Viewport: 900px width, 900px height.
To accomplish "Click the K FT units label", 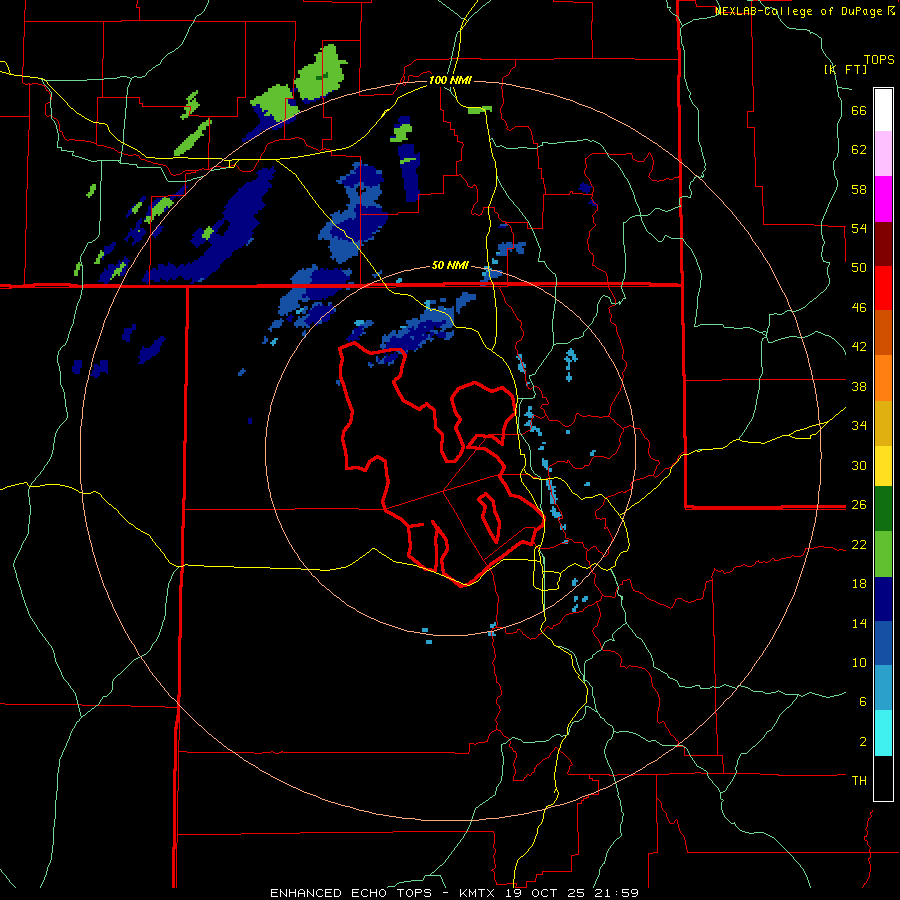I will pyautogui.click(x=845, y=69).
